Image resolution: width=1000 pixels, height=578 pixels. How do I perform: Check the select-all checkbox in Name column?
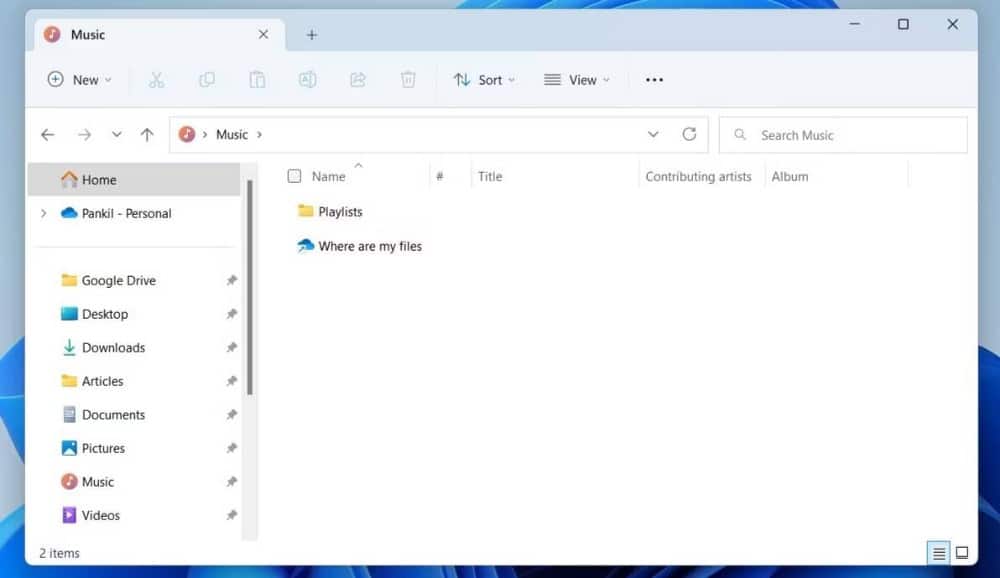point(294,175)
